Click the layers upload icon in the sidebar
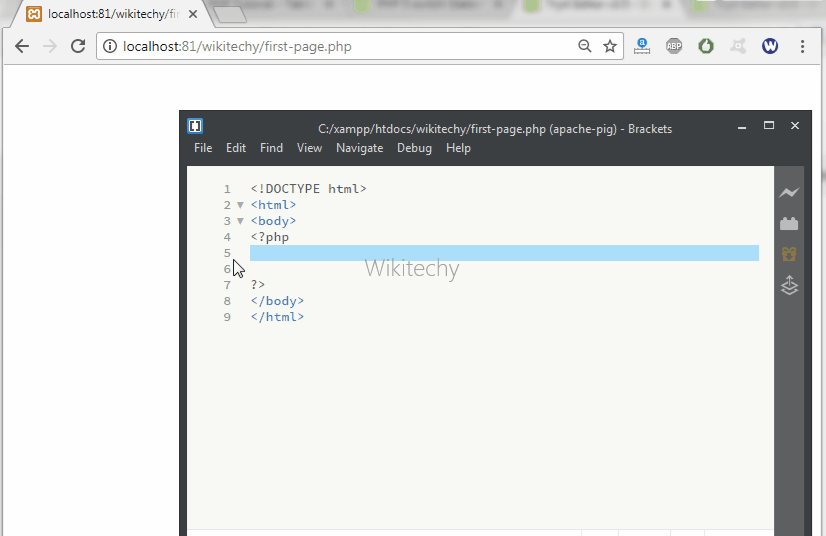 [790, 286]
